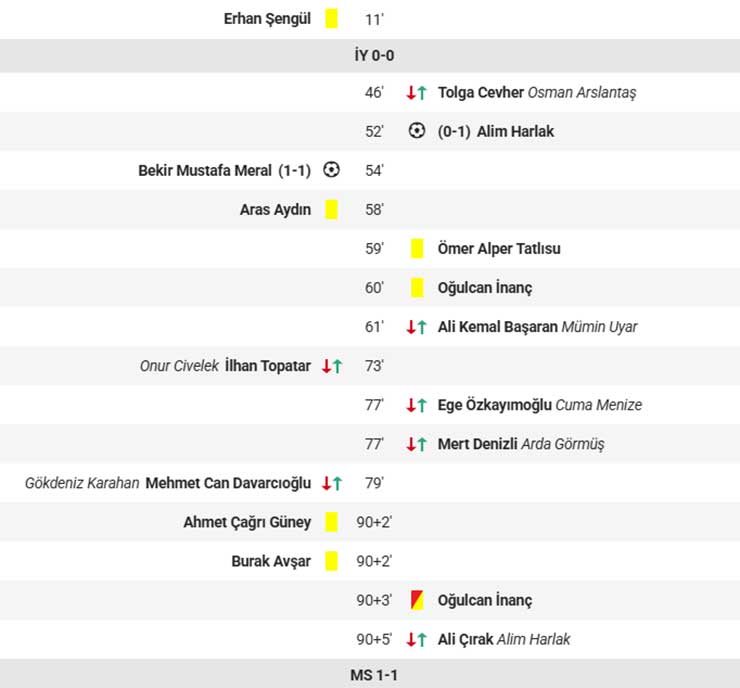740x688 pixels.
Task: Click the goal ball icon beside Alim Harlak
Action: [417, 131]
